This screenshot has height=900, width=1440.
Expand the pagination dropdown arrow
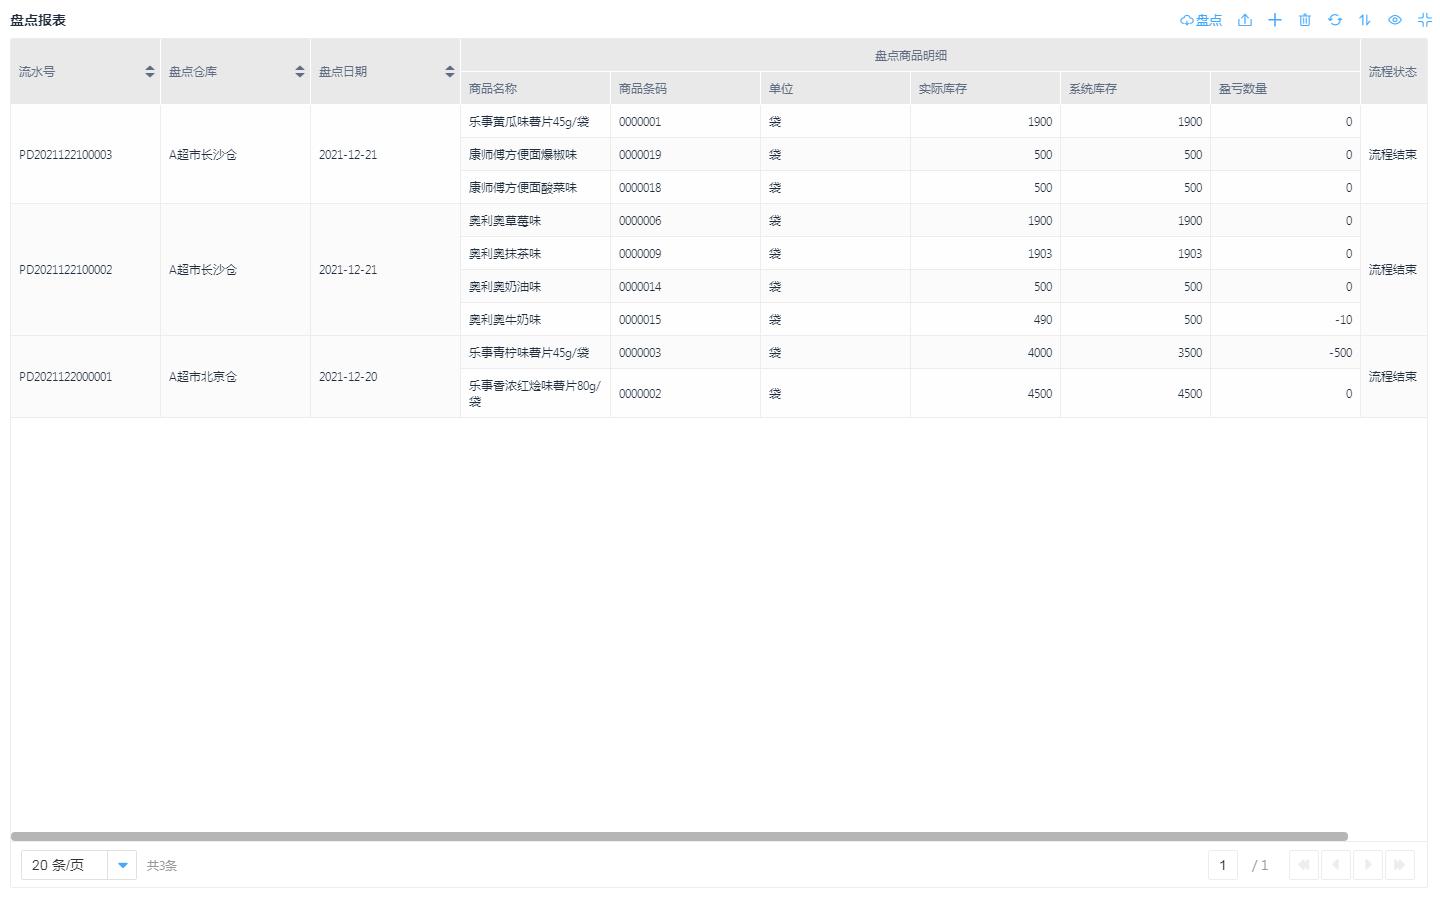tap(122, 864)
